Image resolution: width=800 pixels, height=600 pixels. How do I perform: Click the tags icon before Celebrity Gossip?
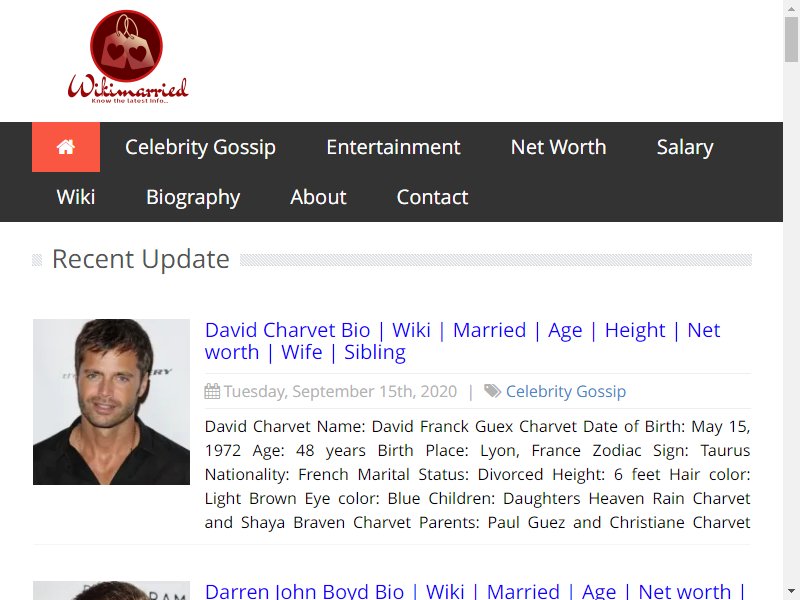pos(492,391)
